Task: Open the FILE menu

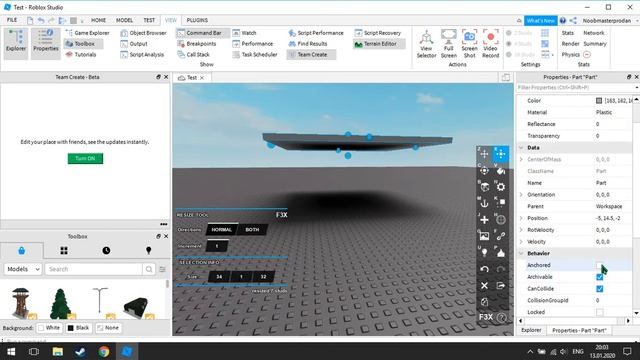Action: click(x=12, y=20)
